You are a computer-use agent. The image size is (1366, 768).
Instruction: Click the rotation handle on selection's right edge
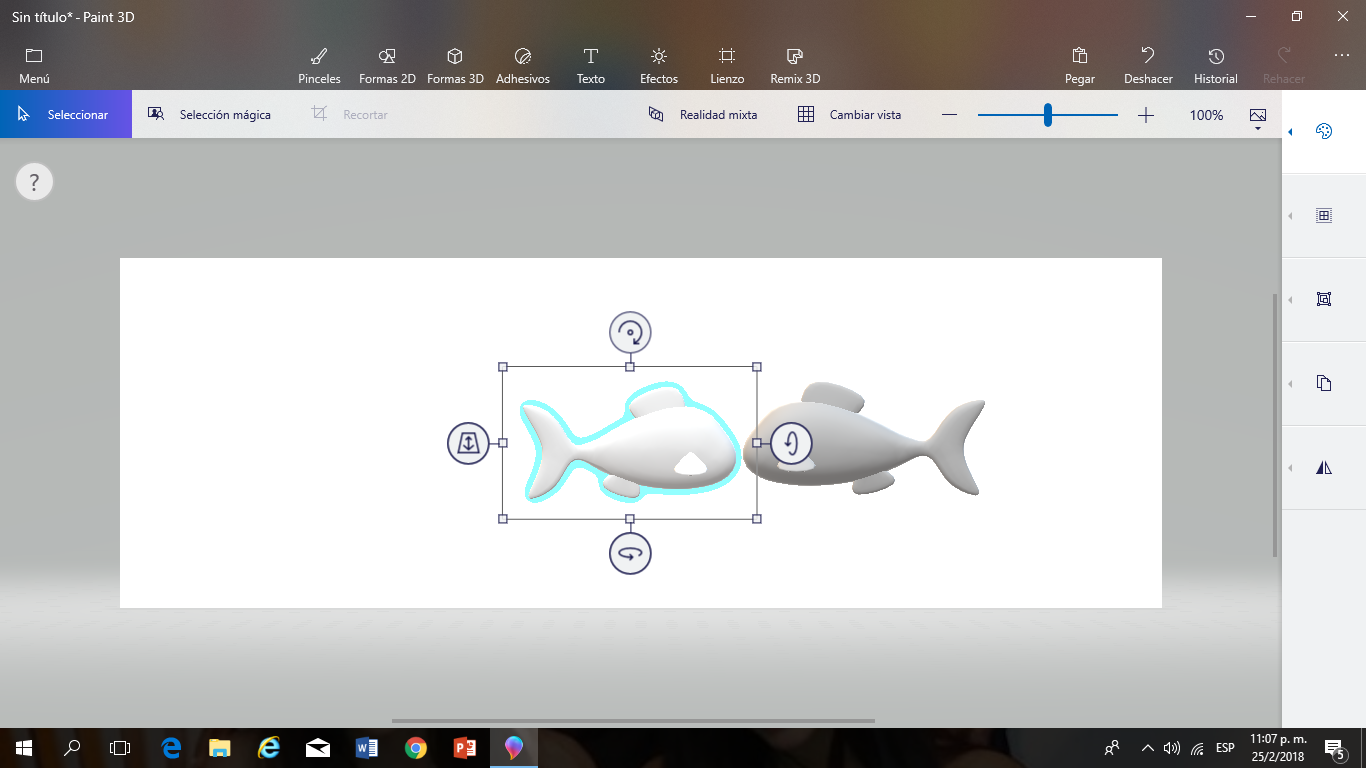tap(791, 443)
